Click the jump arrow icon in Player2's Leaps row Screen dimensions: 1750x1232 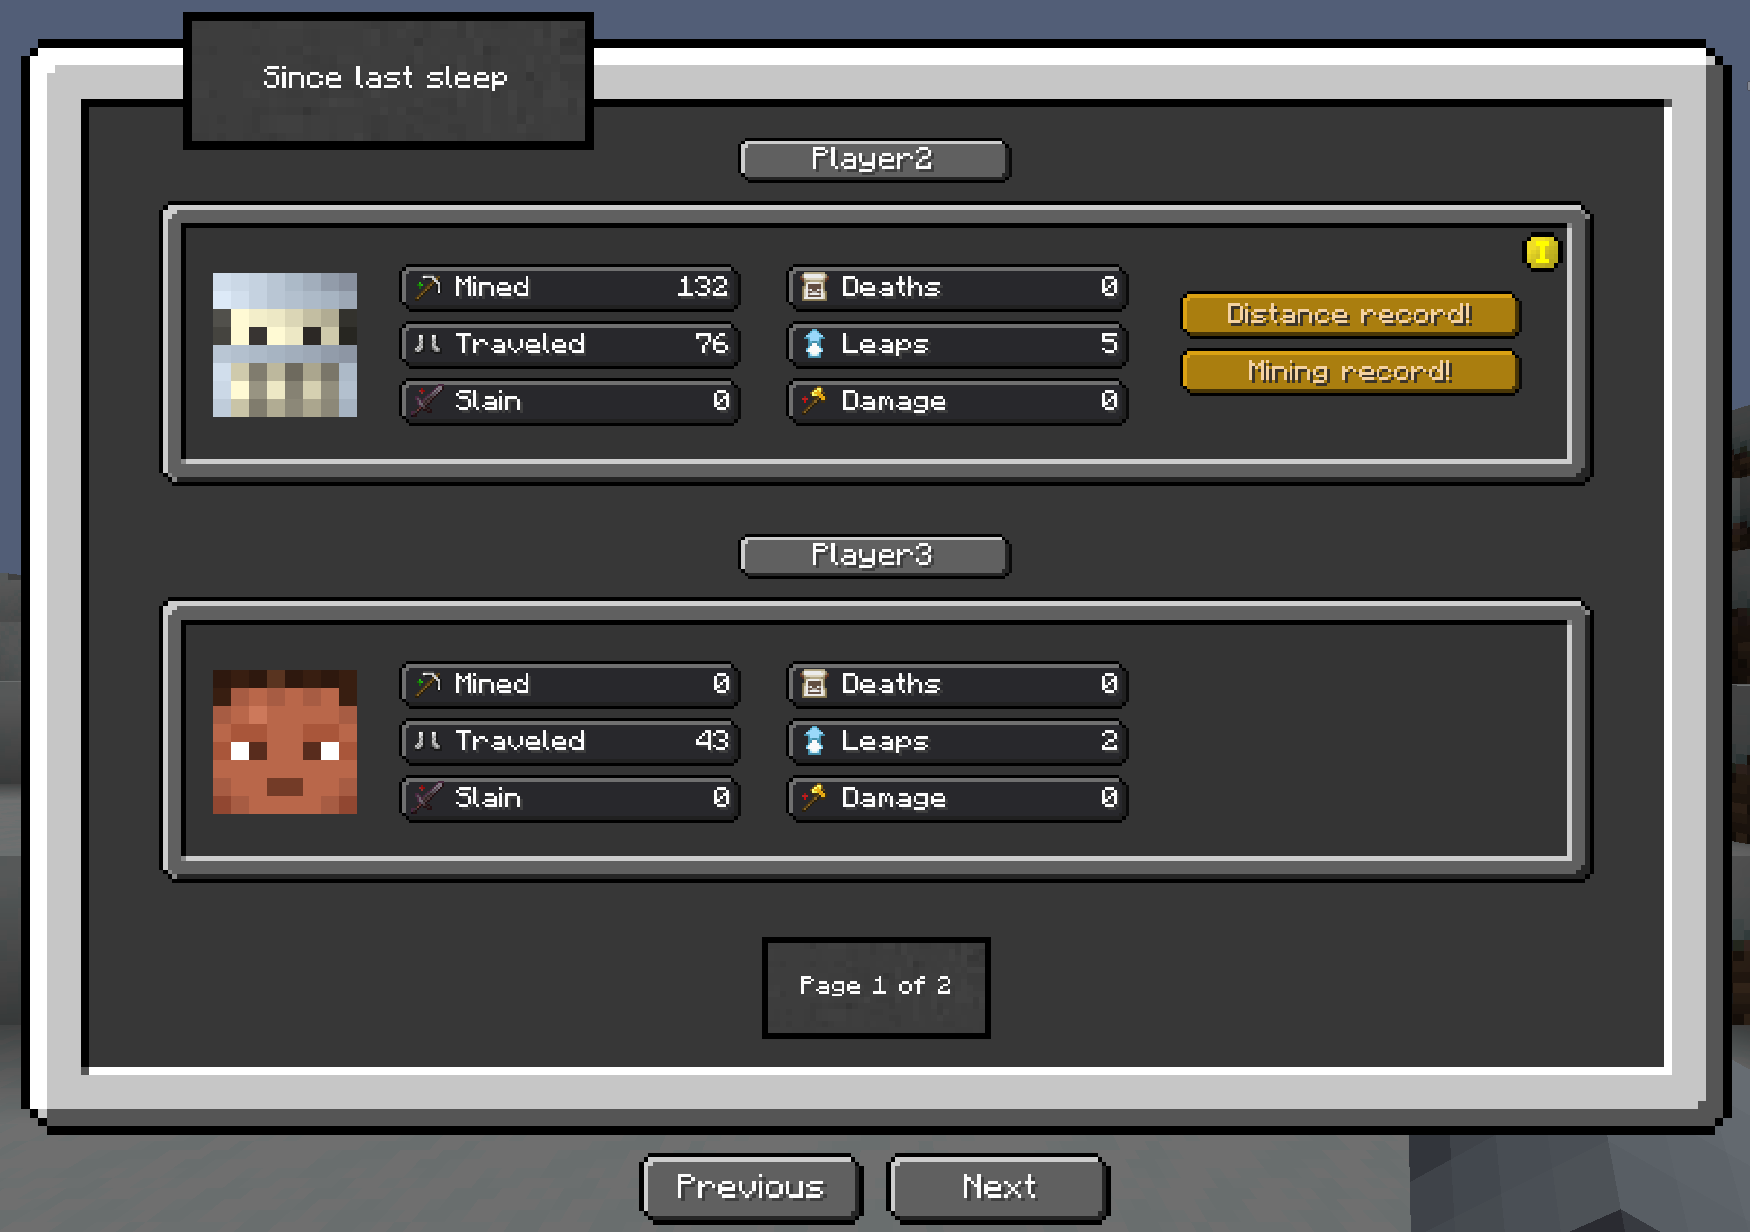815,344
